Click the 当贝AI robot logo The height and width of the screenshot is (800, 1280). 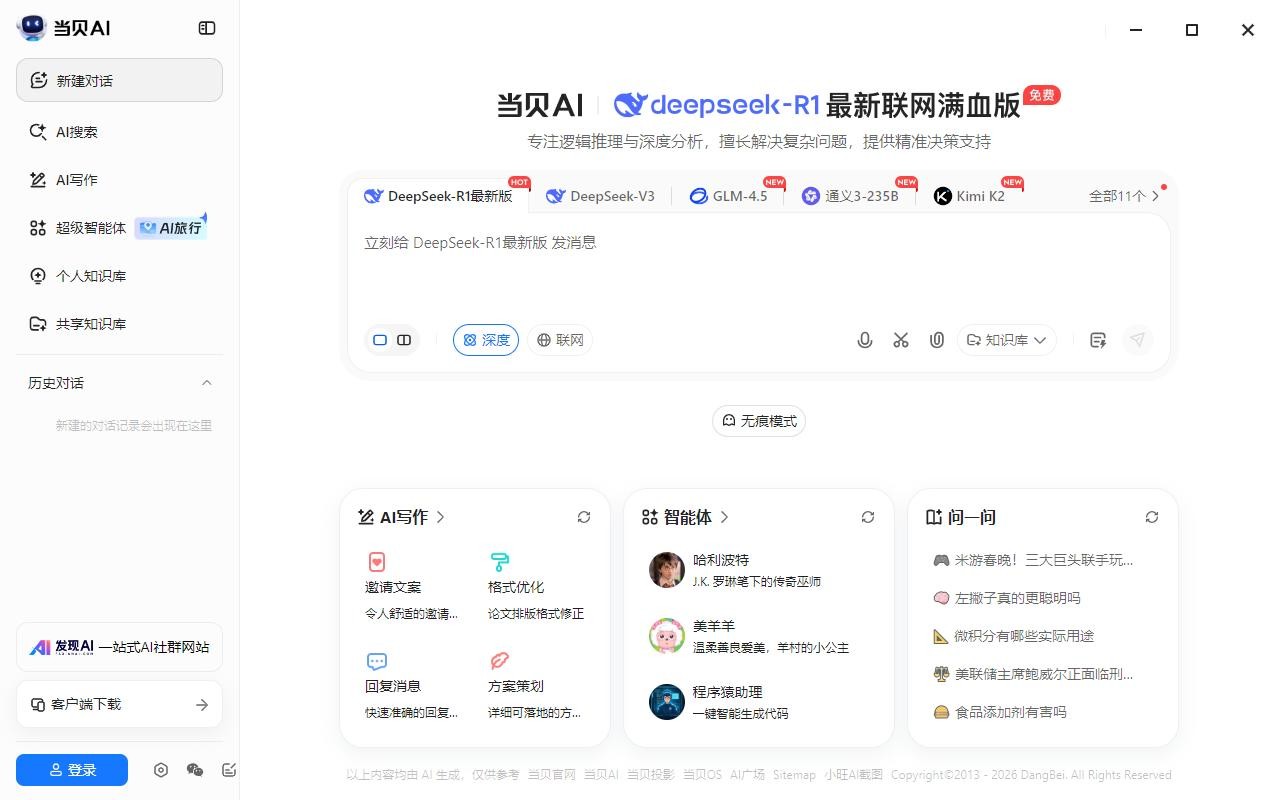[32, 27]
